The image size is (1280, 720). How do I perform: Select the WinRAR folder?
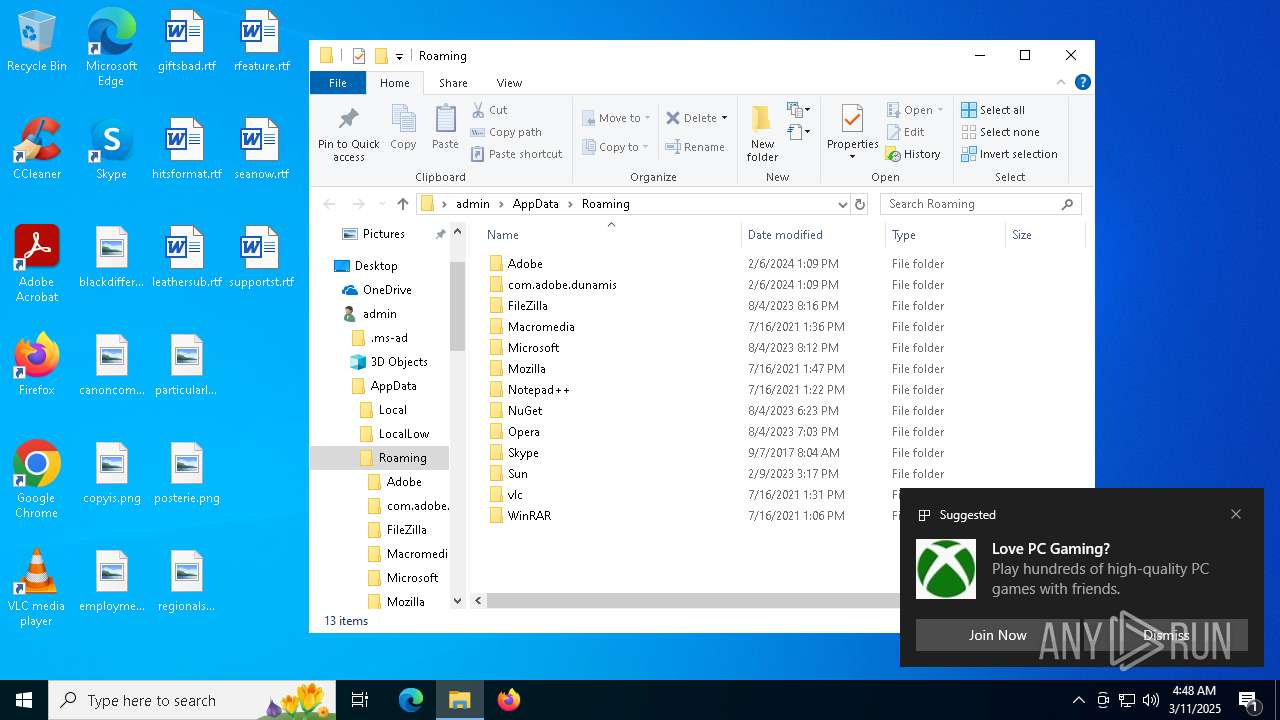(529, 516)
